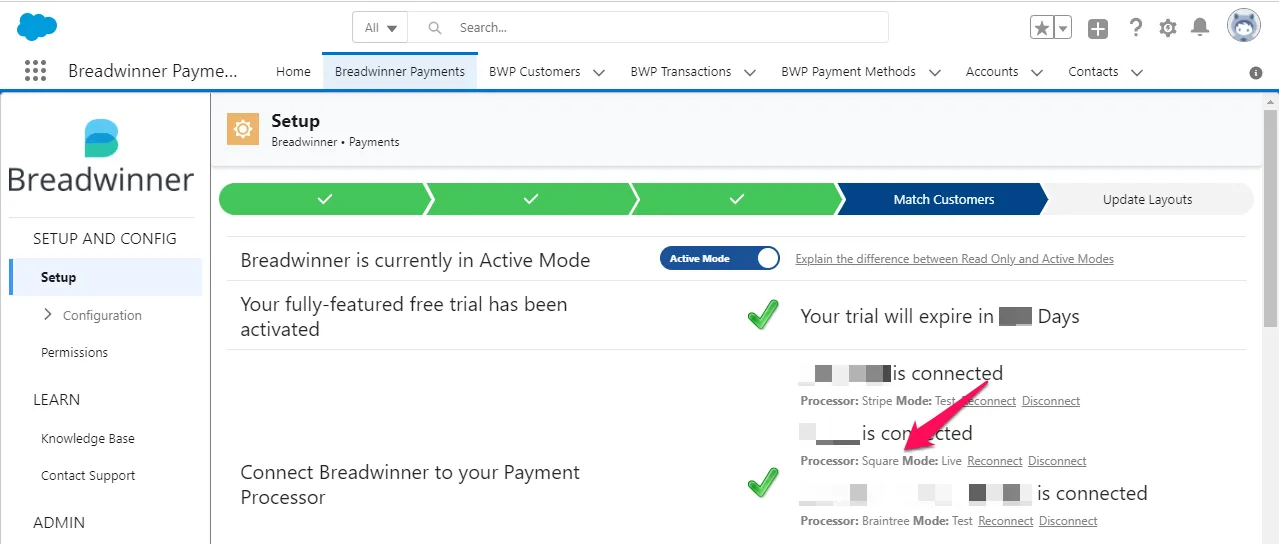Open Contact Support in the sidebar

click(88, 476)
